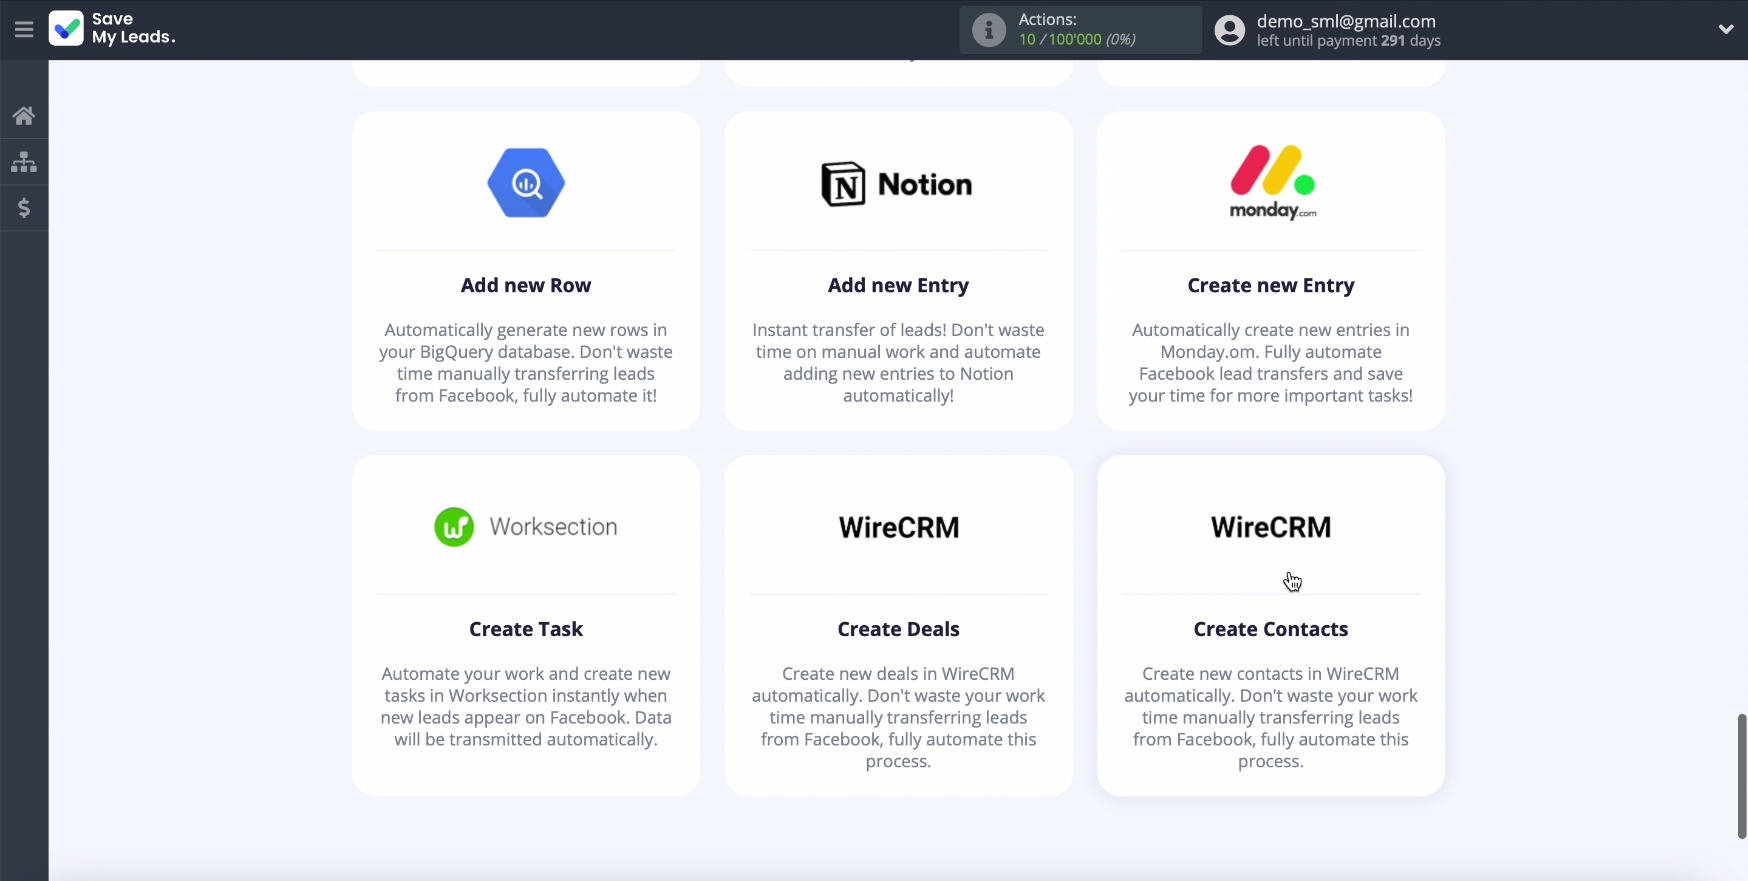Expand the account dropdown chevron
The width and height of the screenshot is (1748, 881).
click(1726, 30)
